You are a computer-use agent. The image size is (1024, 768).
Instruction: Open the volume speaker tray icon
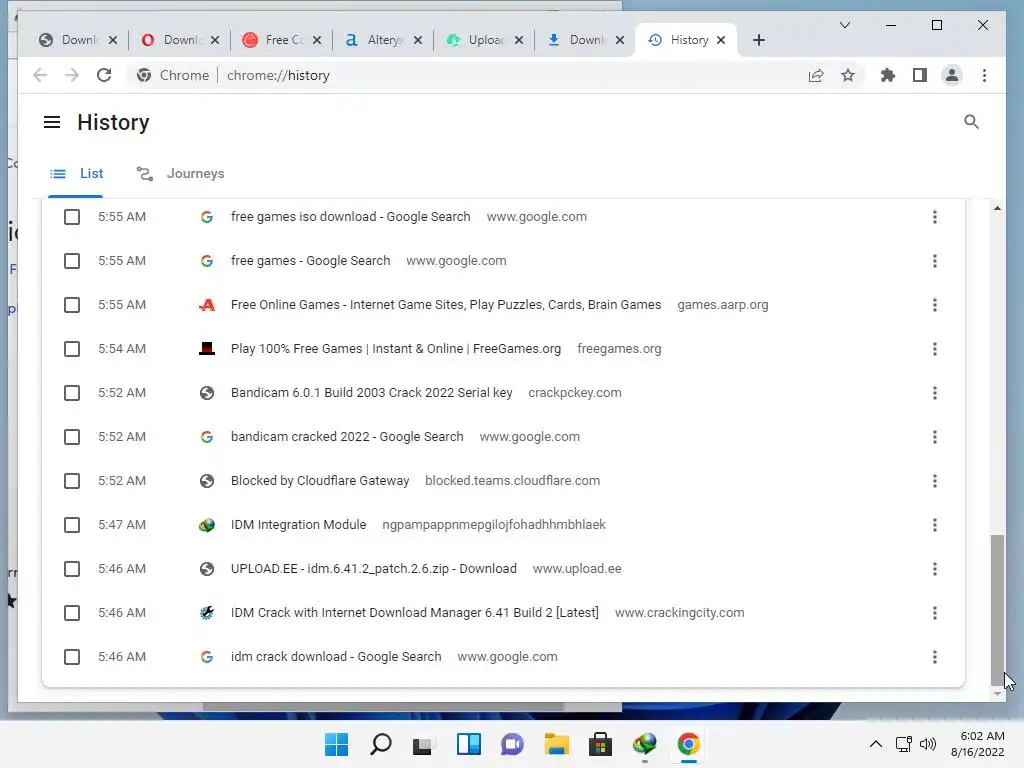(x=927, y=744)
